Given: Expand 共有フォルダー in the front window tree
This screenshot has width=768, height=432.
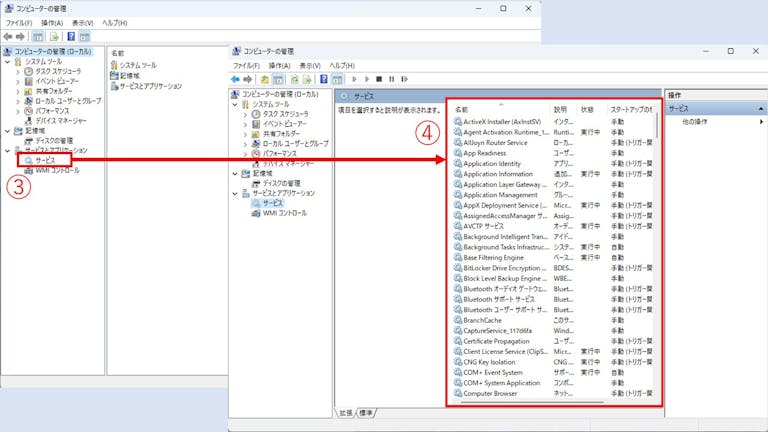Looking at the screenshot, I should click(245, 134).
